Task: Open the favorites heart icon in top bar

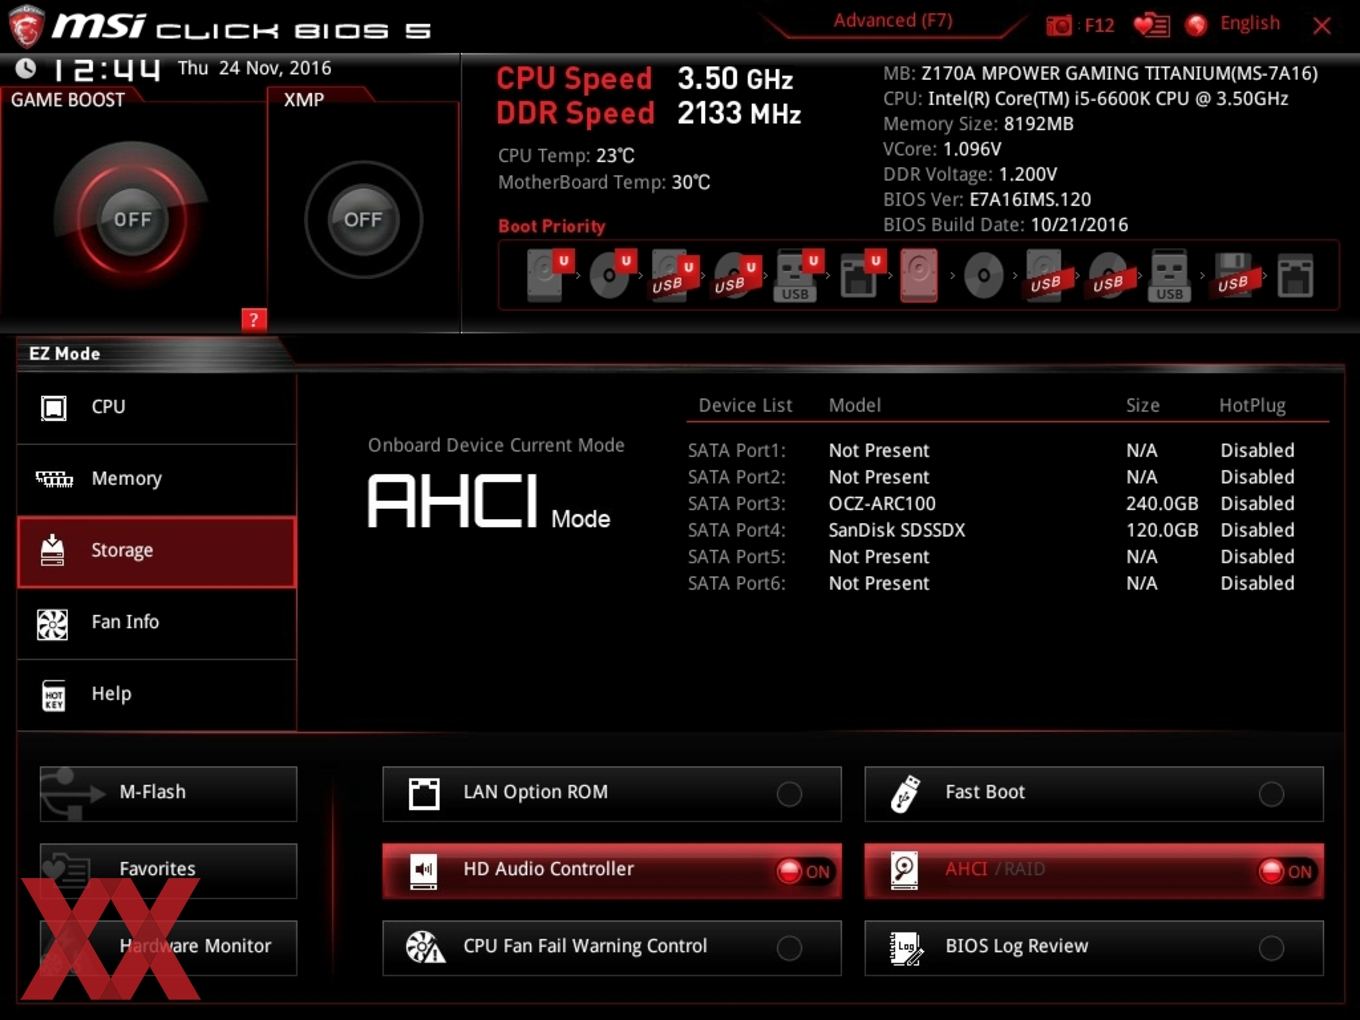Action: pyautogui.click(x=1151, y=25)
